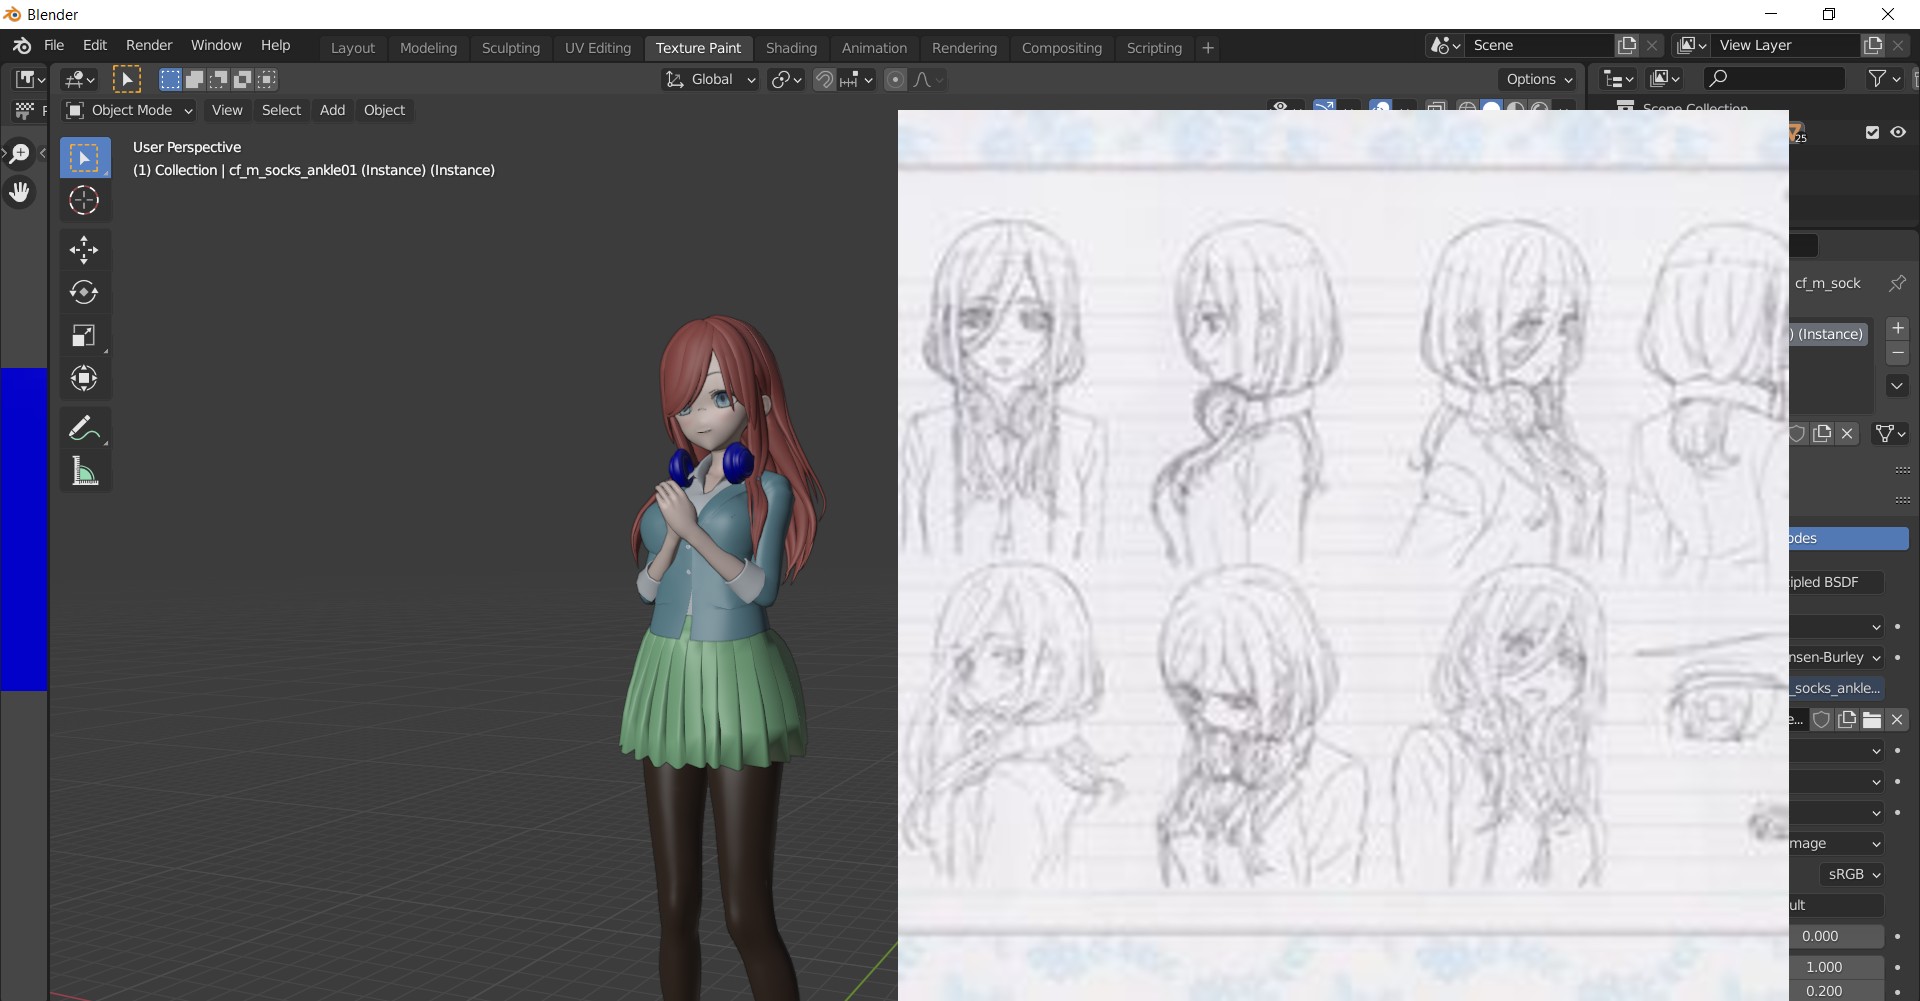Adjust the 0.000 value slider
The height and width of the screenshot is (1001, 1920).
click(x=1837, y=936)
